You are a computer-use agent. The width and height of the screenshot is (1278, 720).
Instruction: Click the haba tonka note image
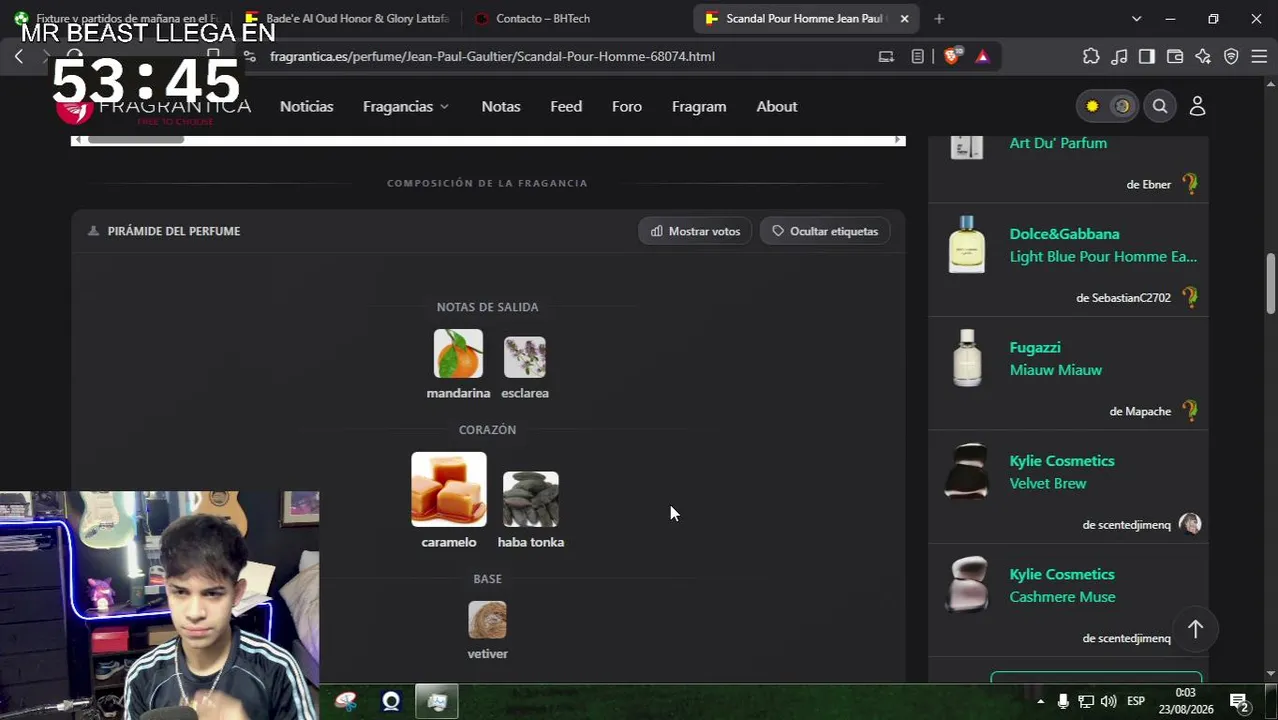[530, 499]
